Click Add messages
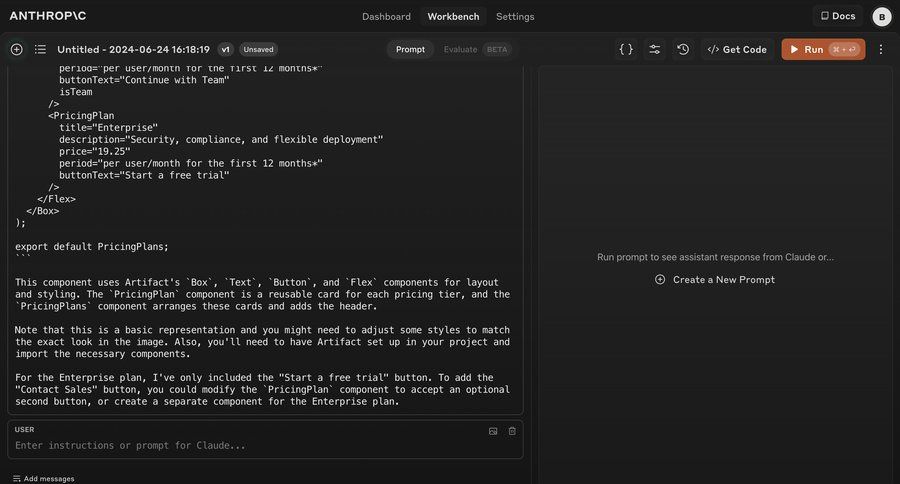The height and width of the screenshot is (484, 900). [x=44, y=478]
